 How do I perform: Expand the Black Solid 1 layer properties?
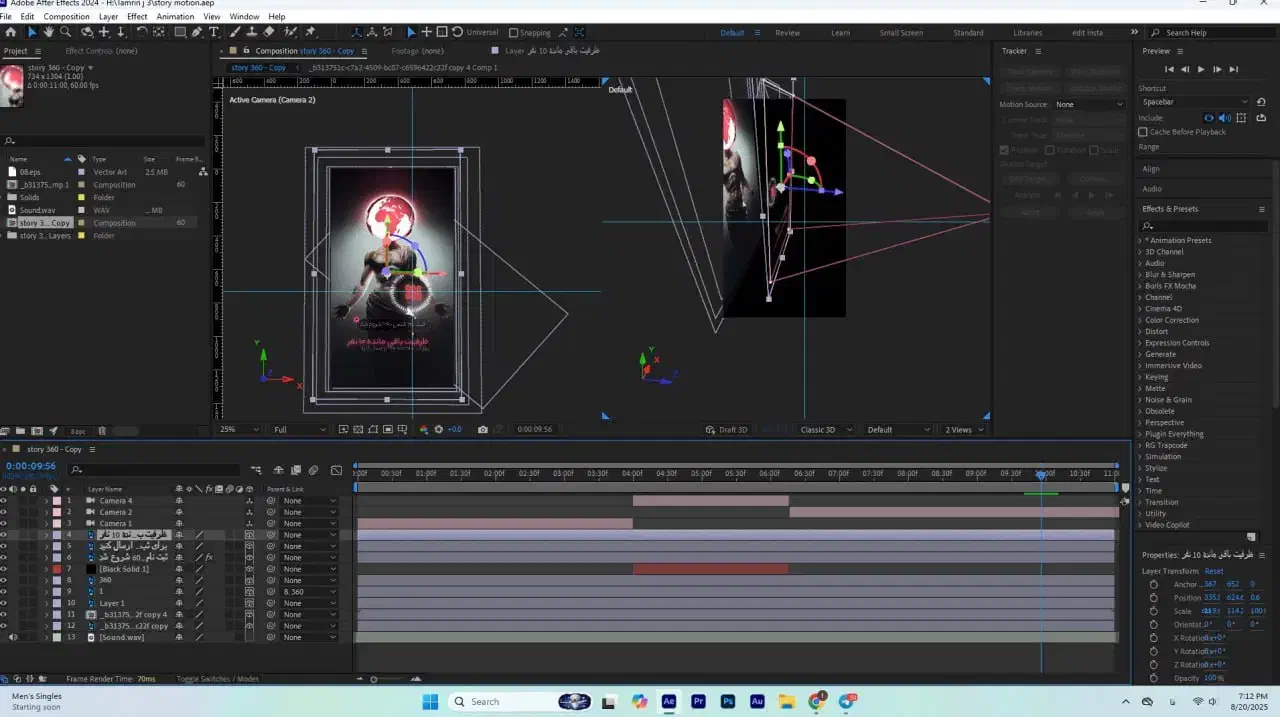[46, 569]
